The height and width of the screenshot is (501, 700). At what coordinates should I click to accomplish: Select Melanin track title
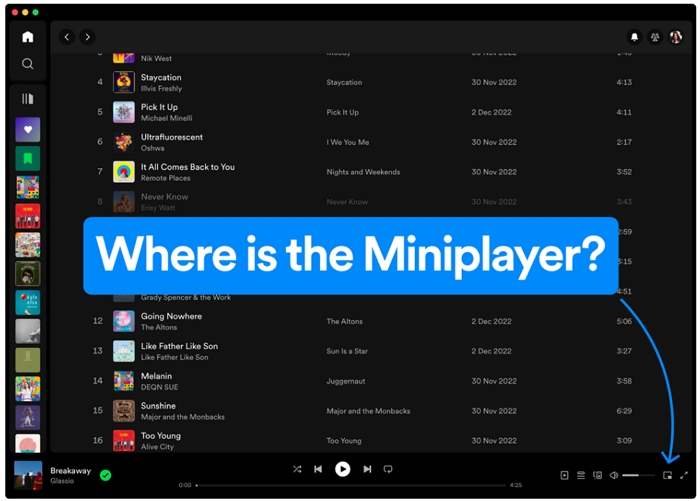[x=156, y=376]
